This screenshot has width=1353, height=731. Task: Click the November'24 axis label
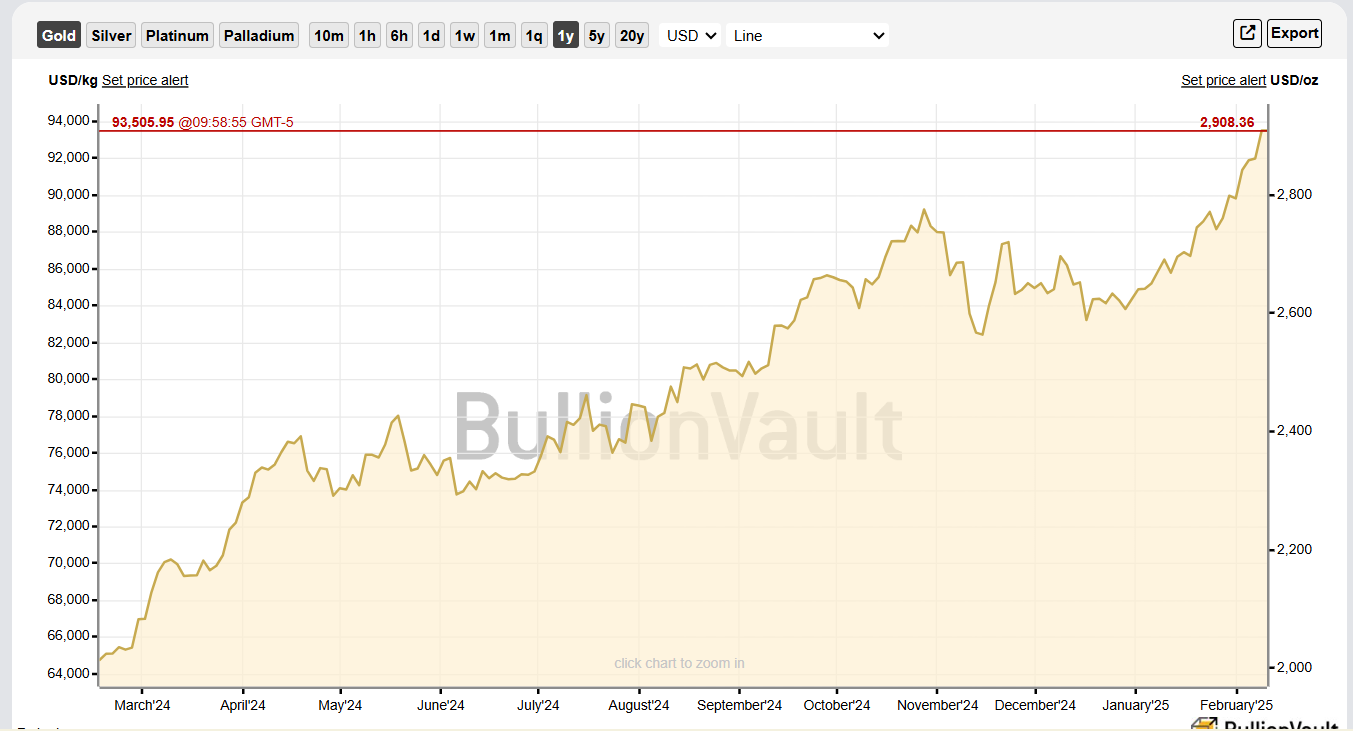pyautogui.click(x=937, y=705)
